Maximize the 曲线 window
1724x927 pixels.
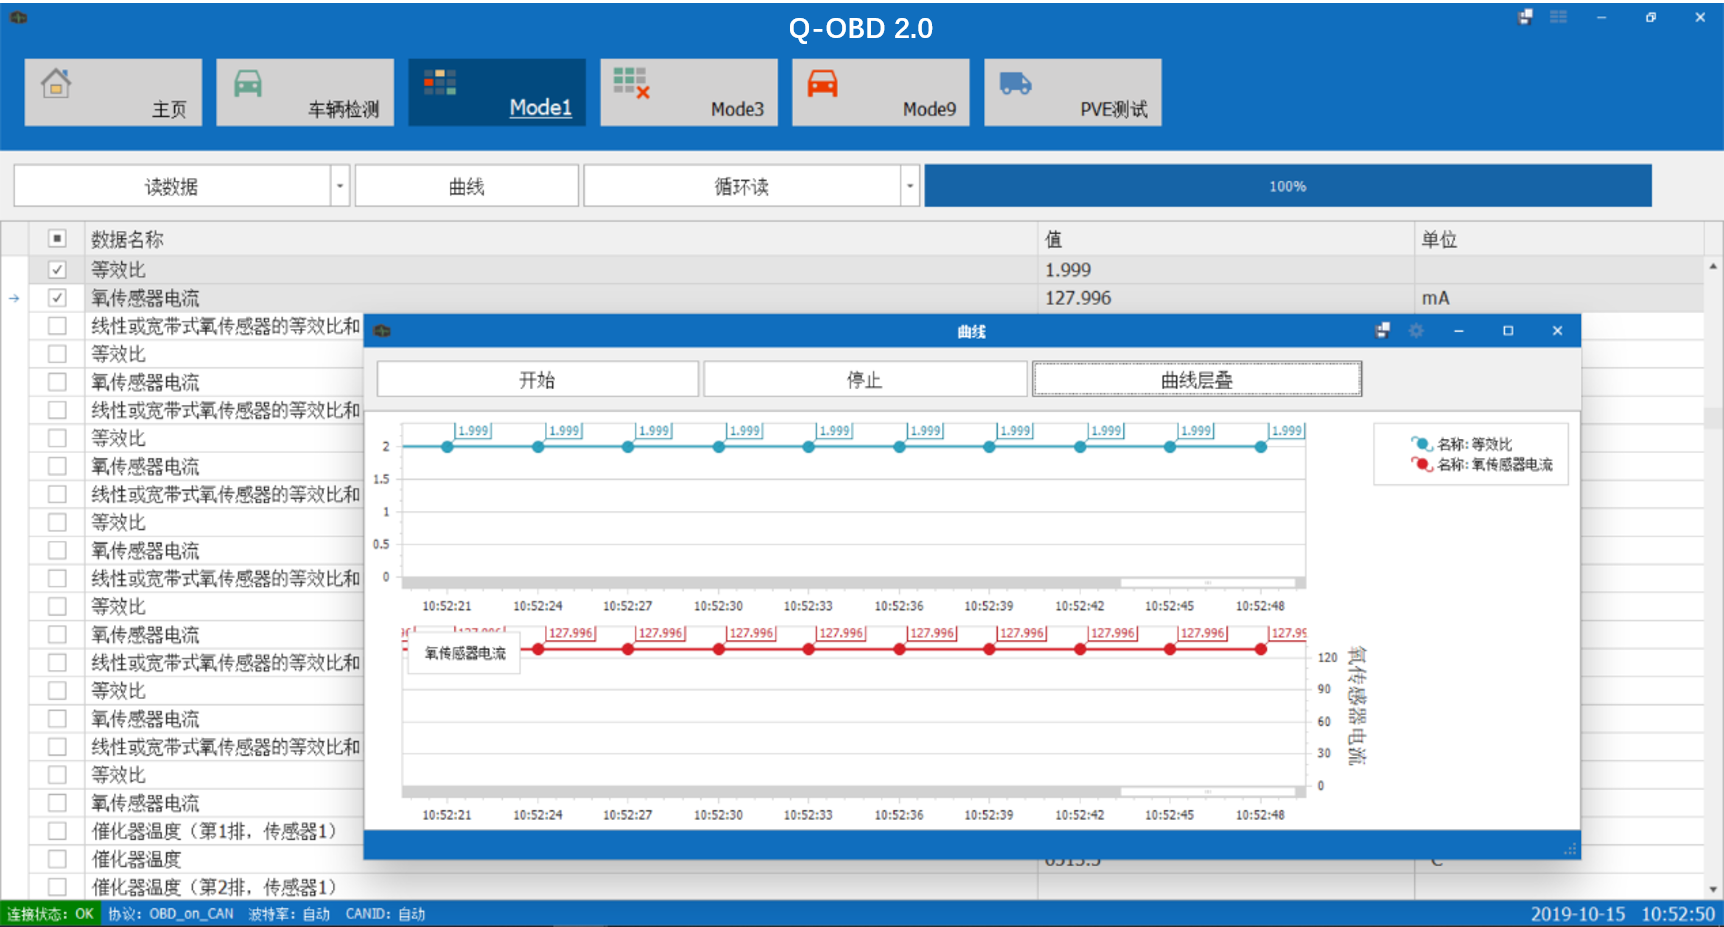[1508, 331]
